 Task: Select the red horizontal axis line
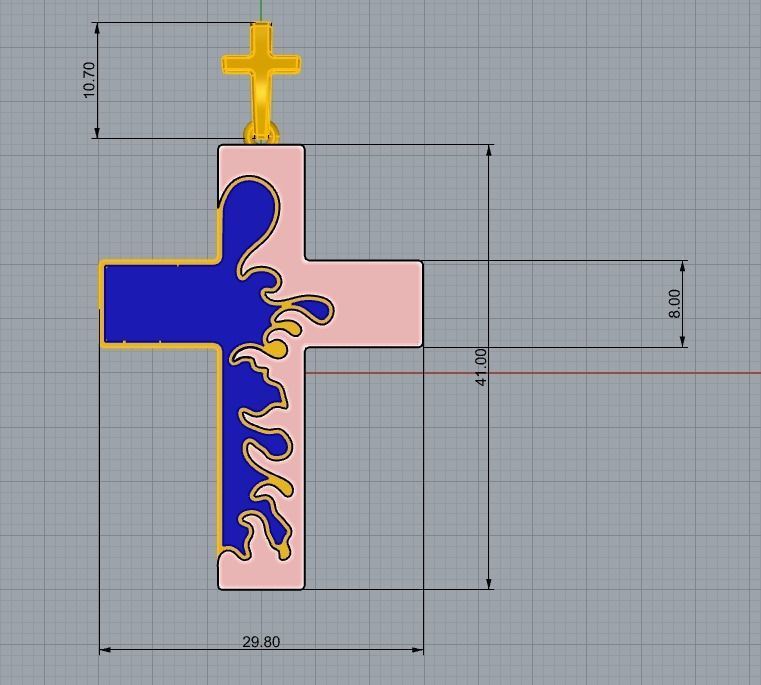coord(533,373)
